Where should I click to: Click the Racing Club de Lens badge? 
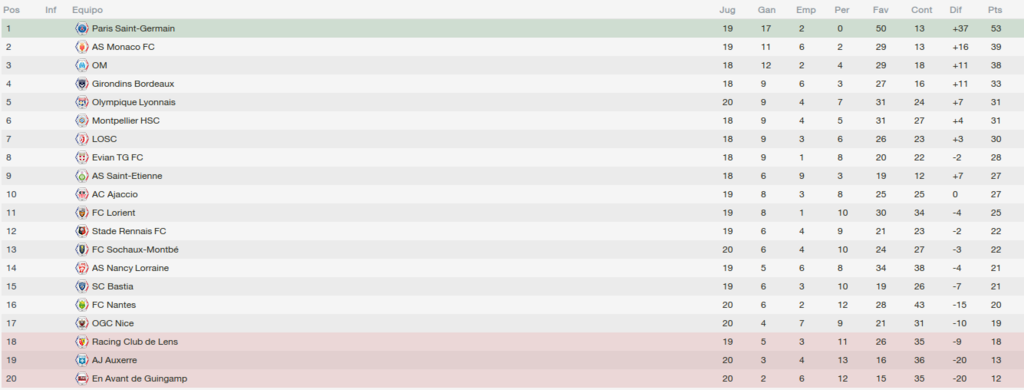(x=82, y=341)
